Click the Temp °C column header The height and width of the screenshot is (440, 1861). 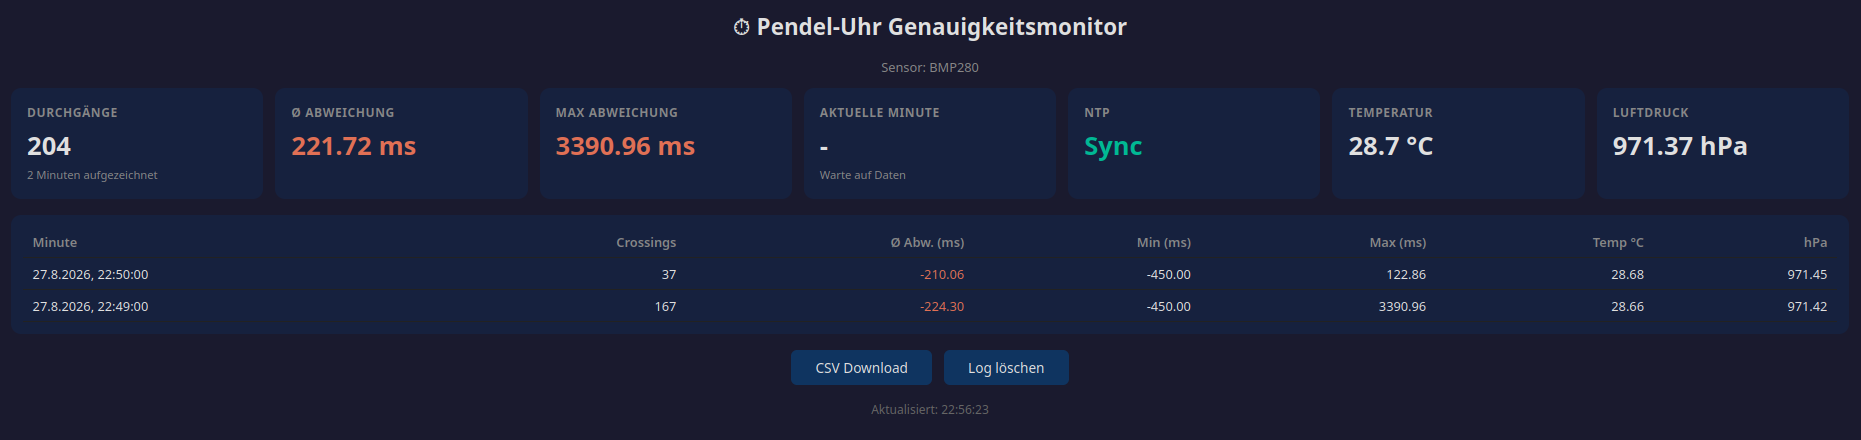[x=1618, y=242]
